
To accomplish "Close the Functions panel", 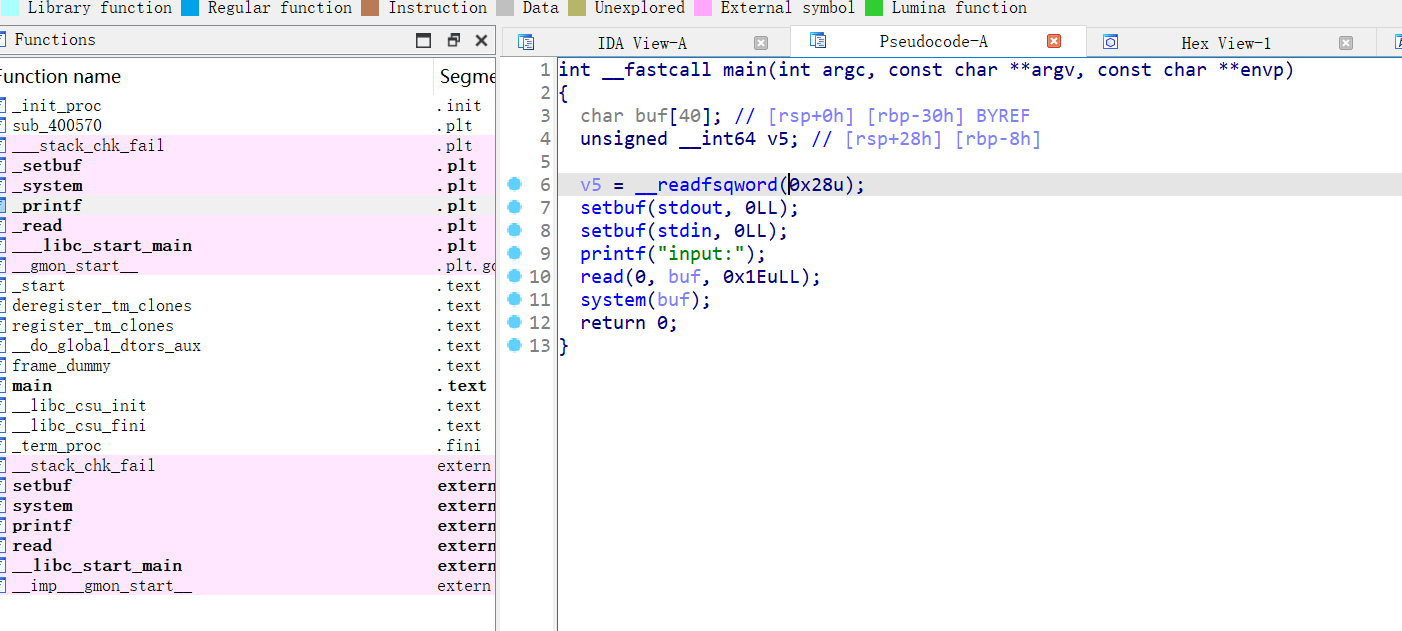I will (x=481, y=40).
